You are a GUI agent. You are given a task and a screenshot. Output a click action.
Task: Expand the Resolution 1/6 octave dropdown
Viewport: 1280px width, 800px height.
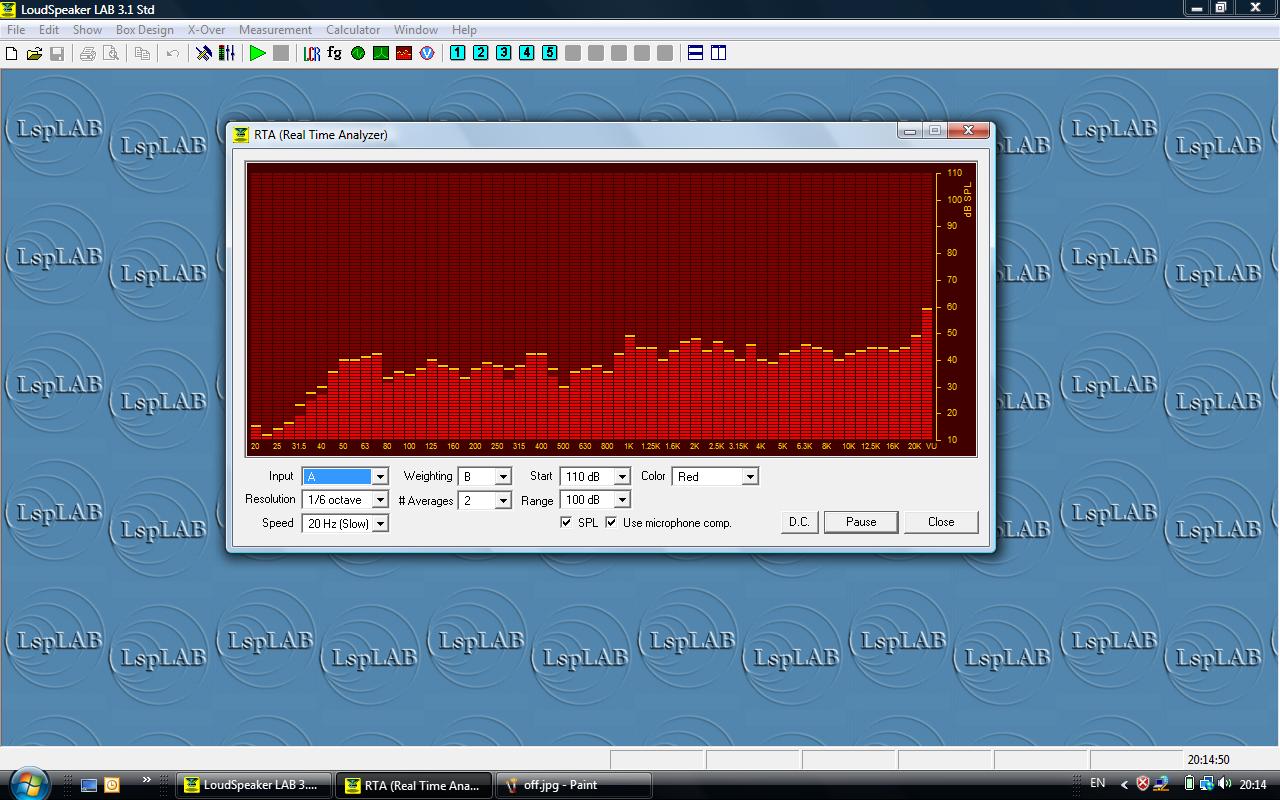pyautogui.click(x=345, y=500)
